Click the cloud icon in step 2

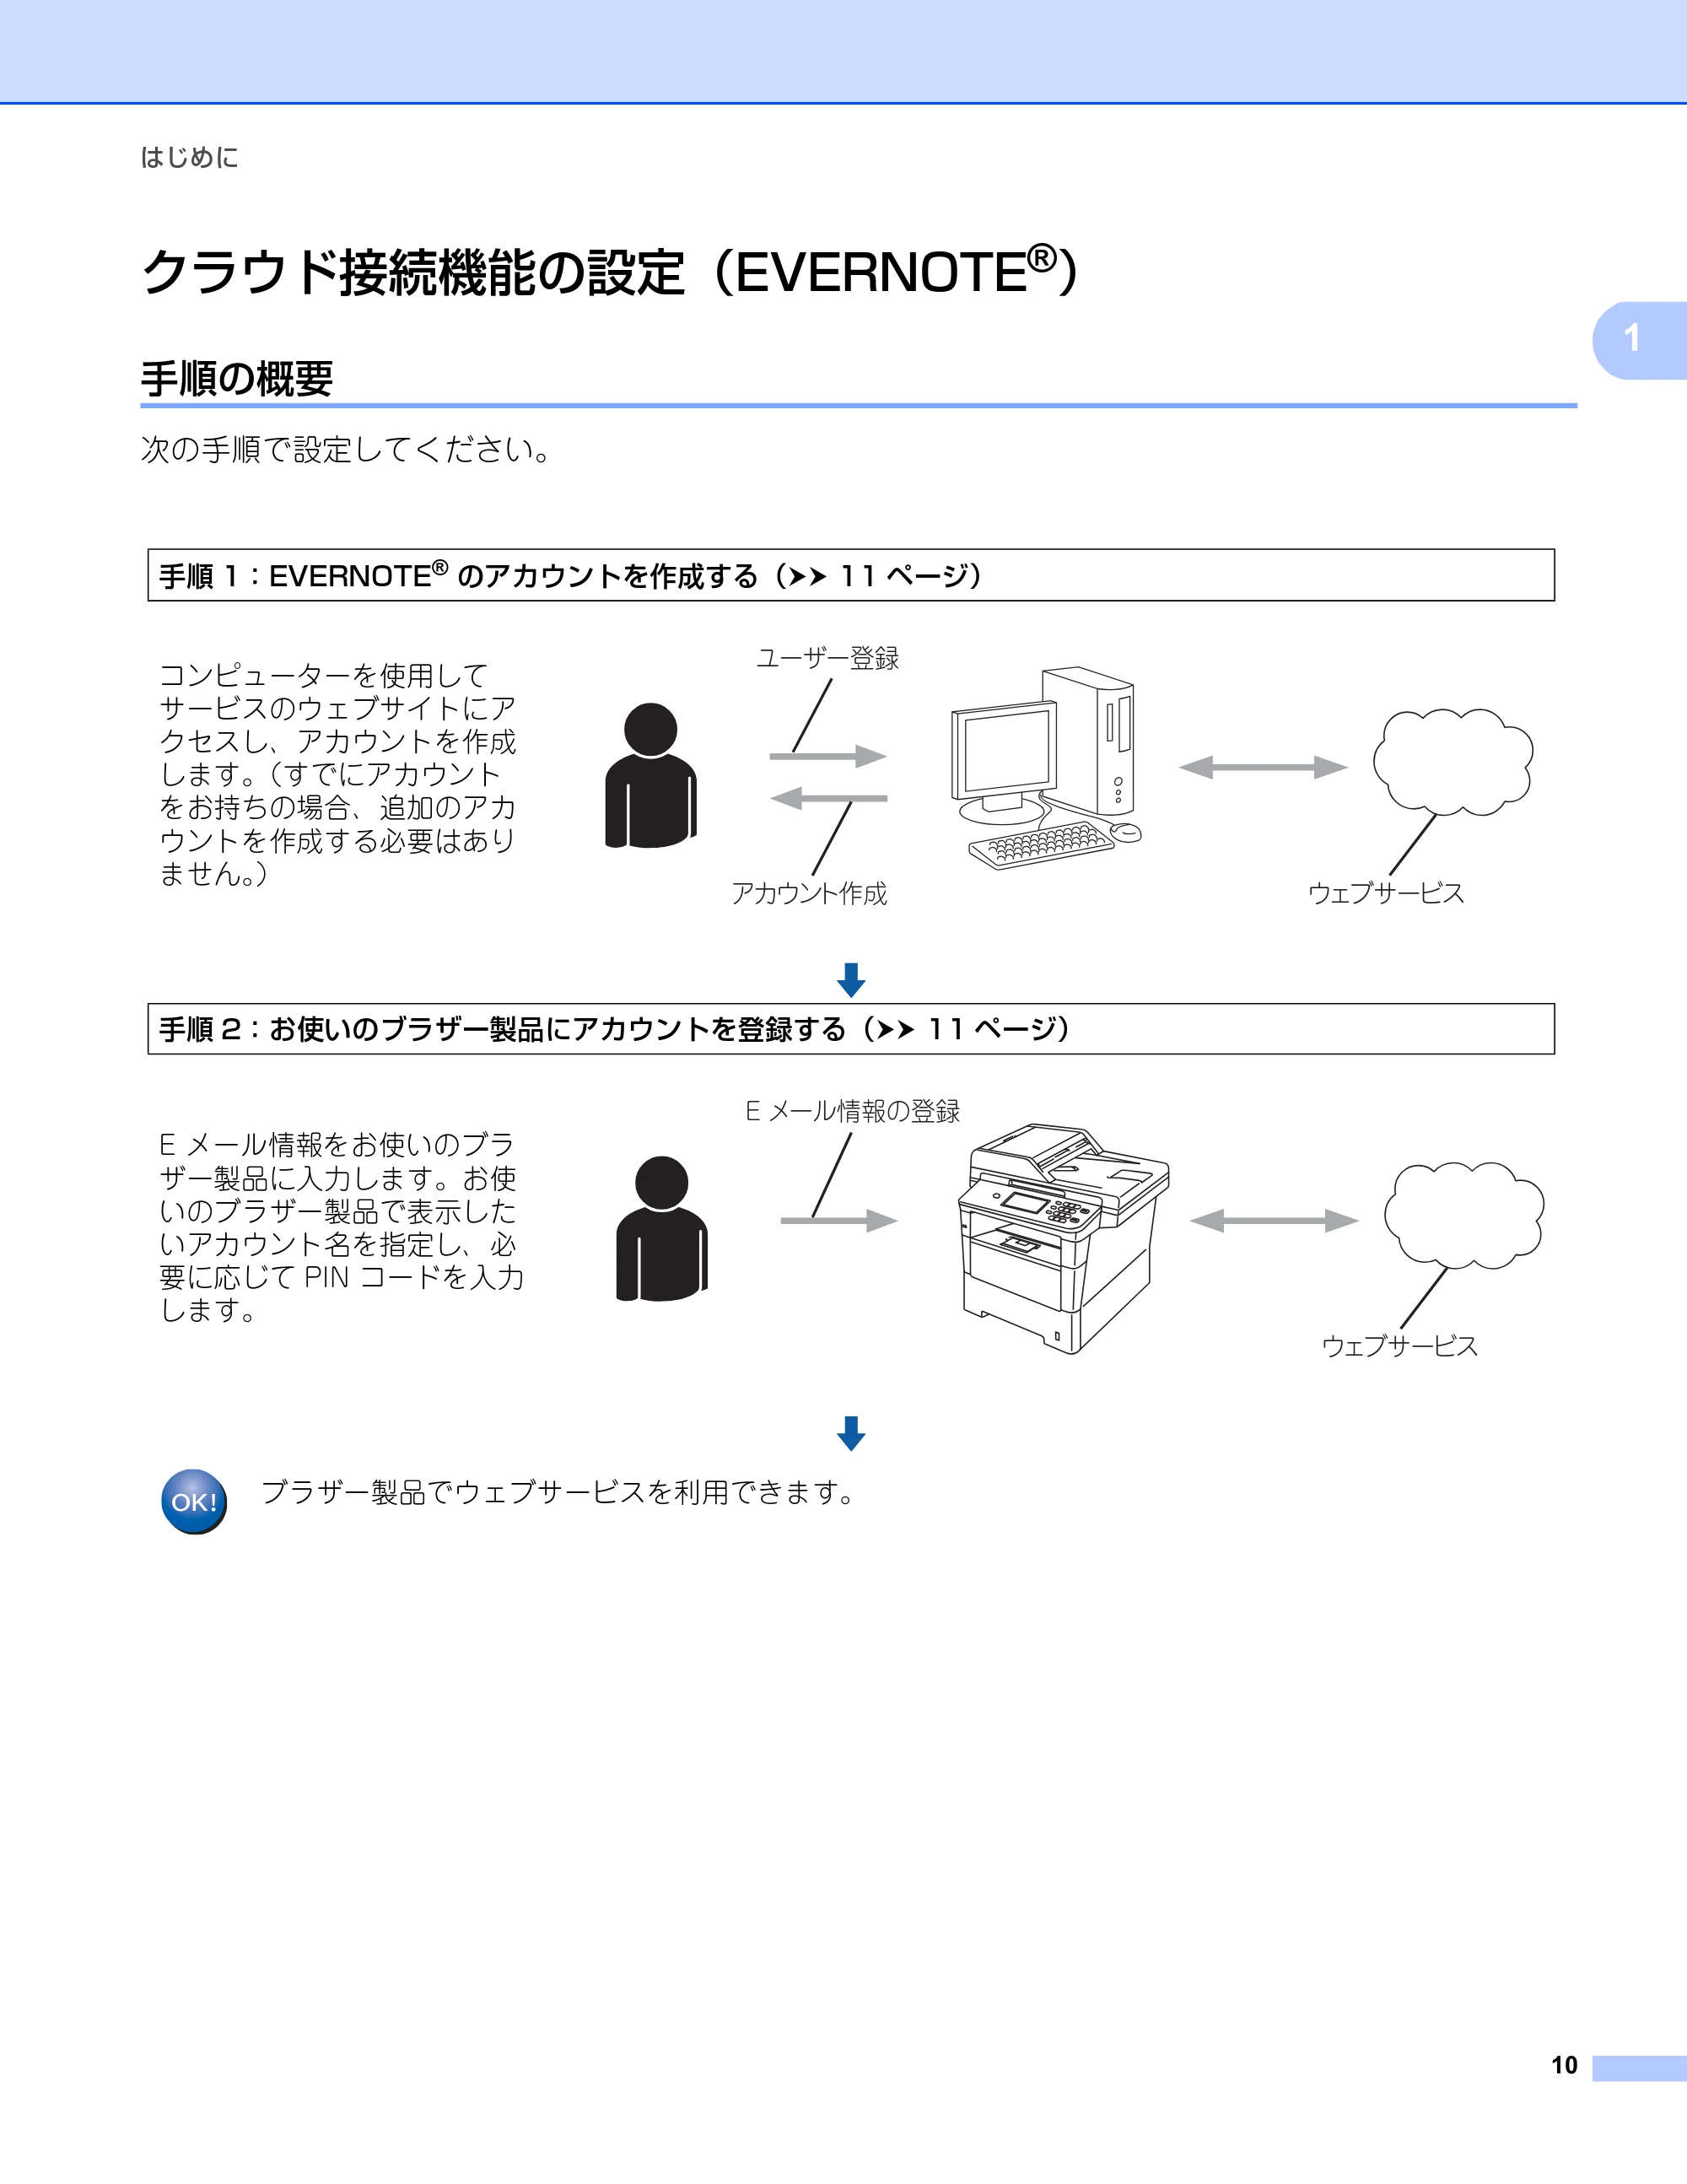1464,1215
